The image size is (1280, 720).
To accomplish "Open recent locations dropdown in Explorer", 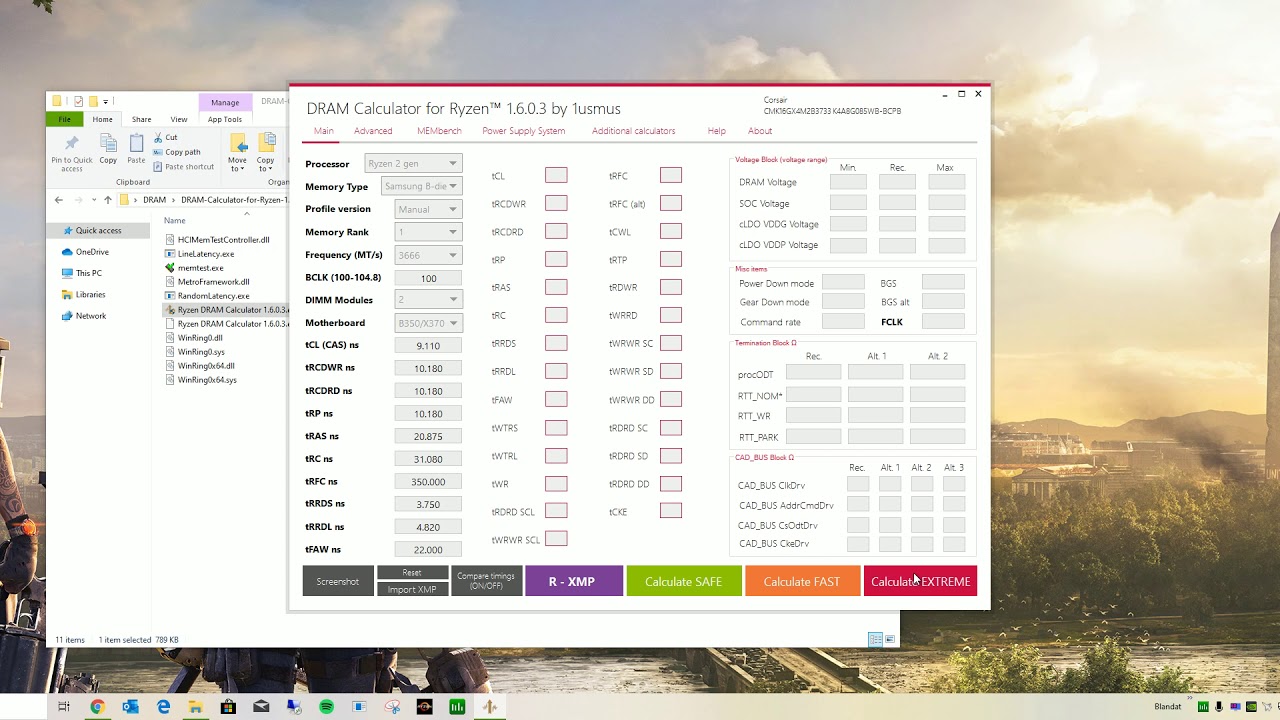I will tap(92, 200).
